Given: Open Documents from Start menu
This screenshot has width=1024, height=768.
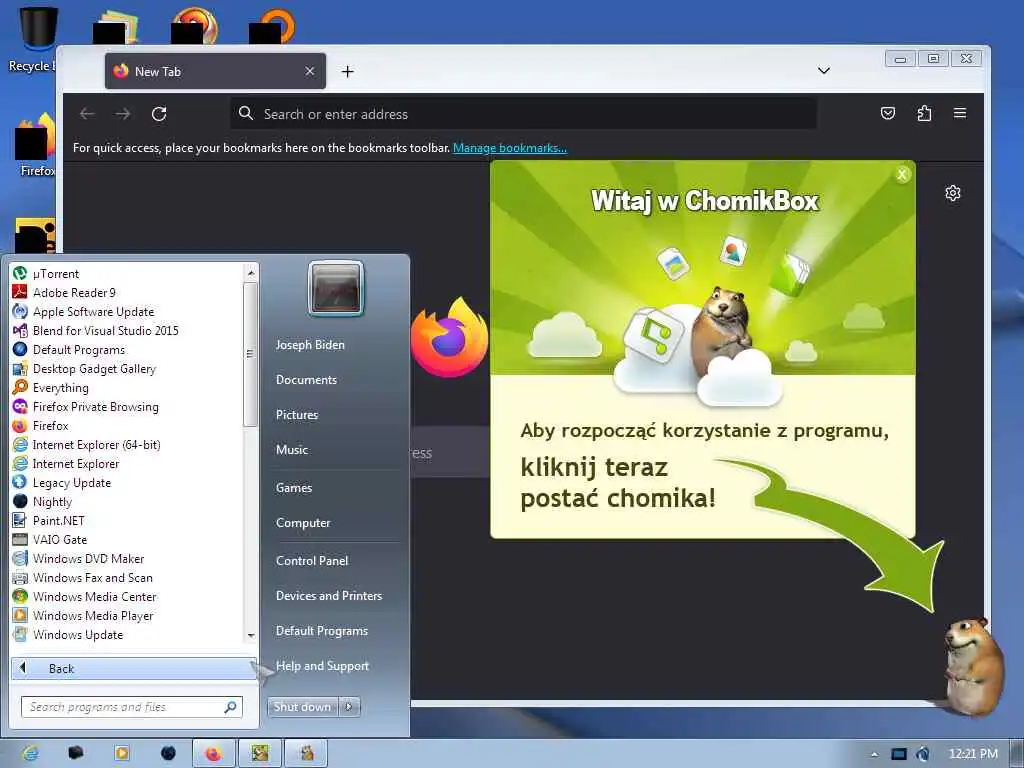Looking at the screenshot, I should click(306, 380).
